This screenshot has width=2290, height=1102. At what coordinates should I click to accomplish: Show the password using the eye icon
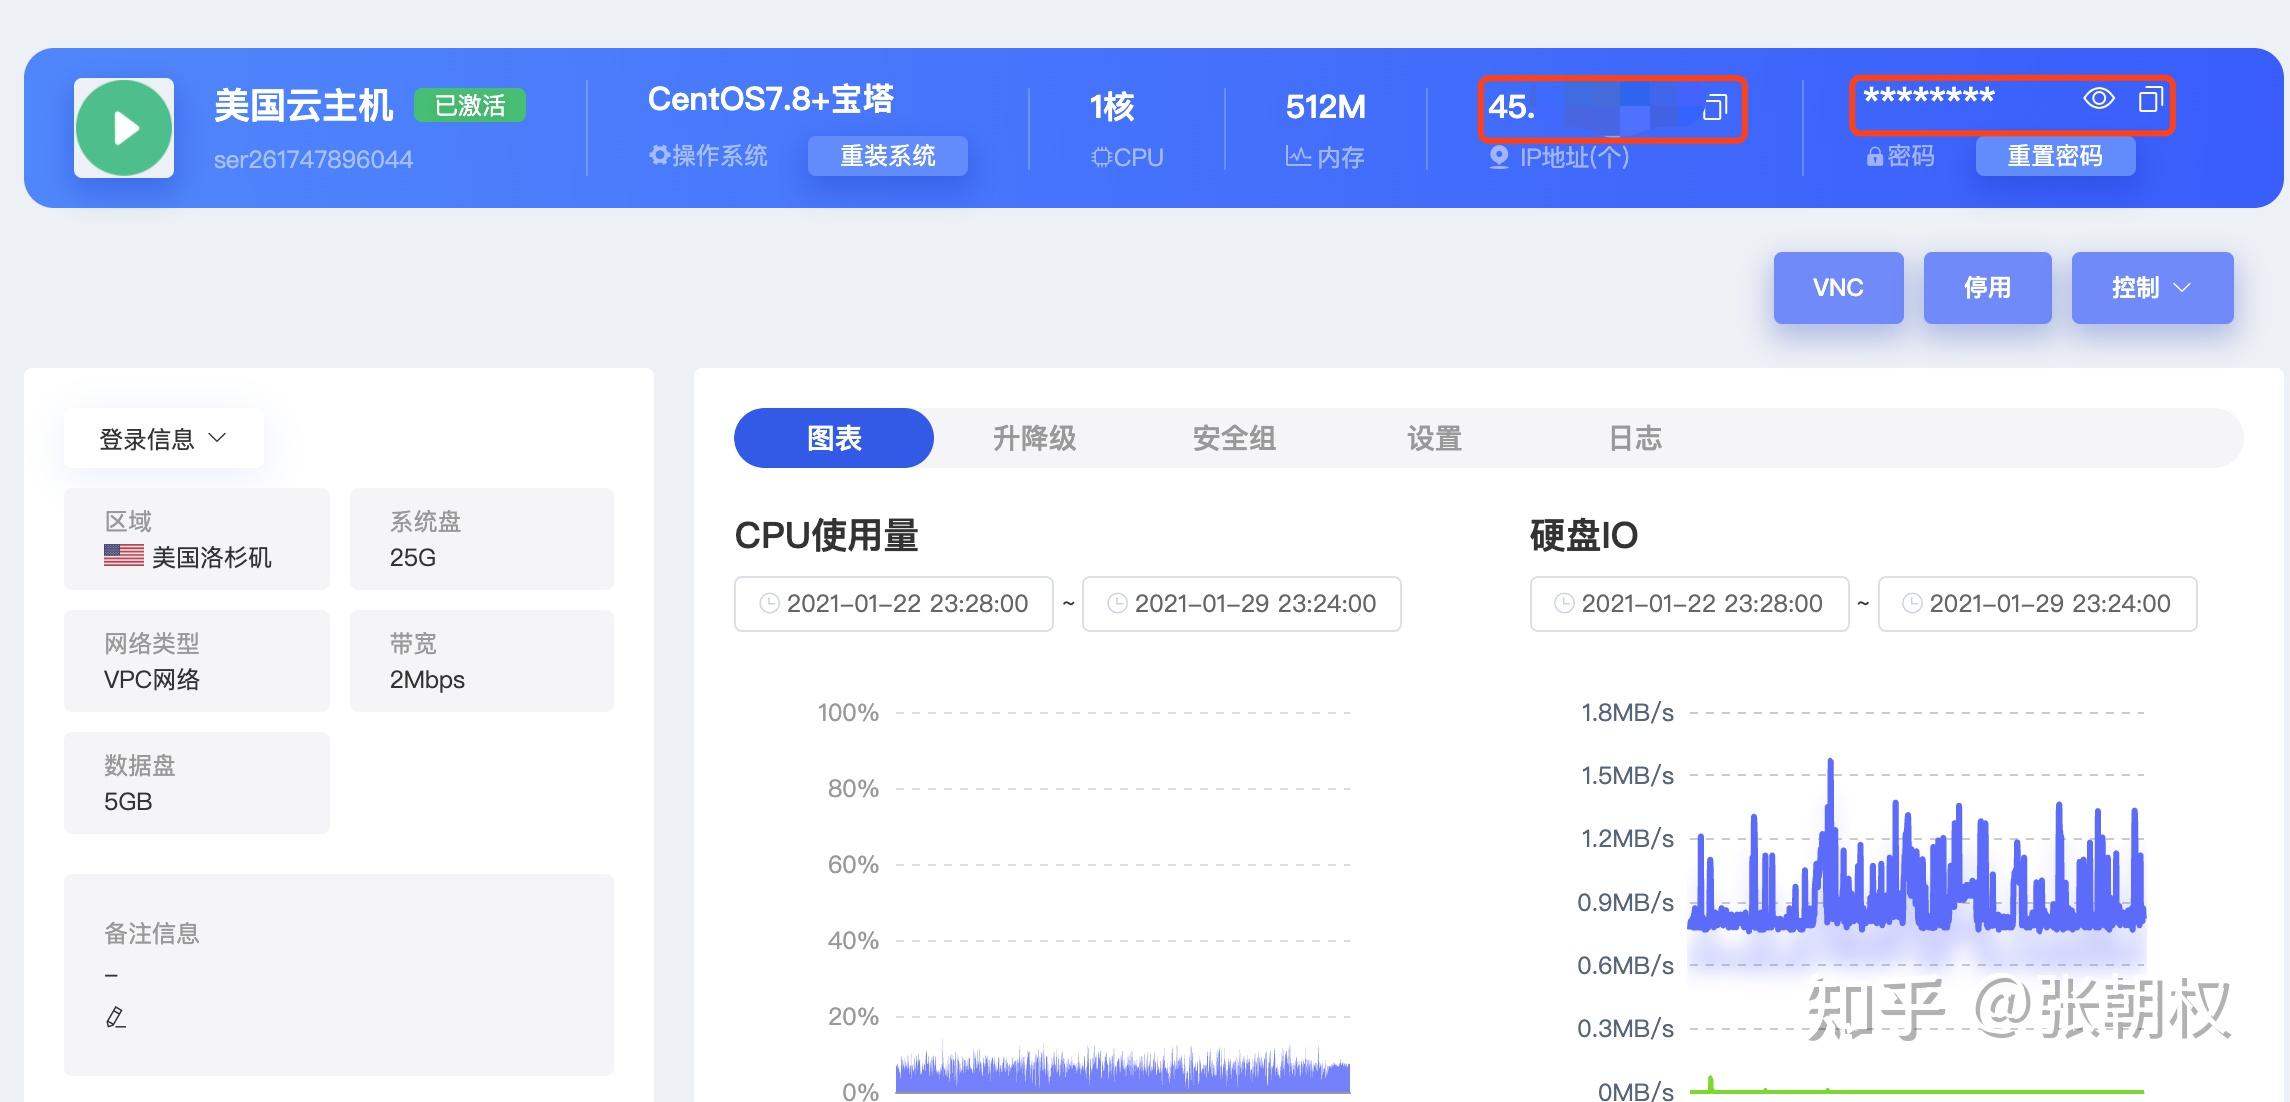[x=2098, y=98]
